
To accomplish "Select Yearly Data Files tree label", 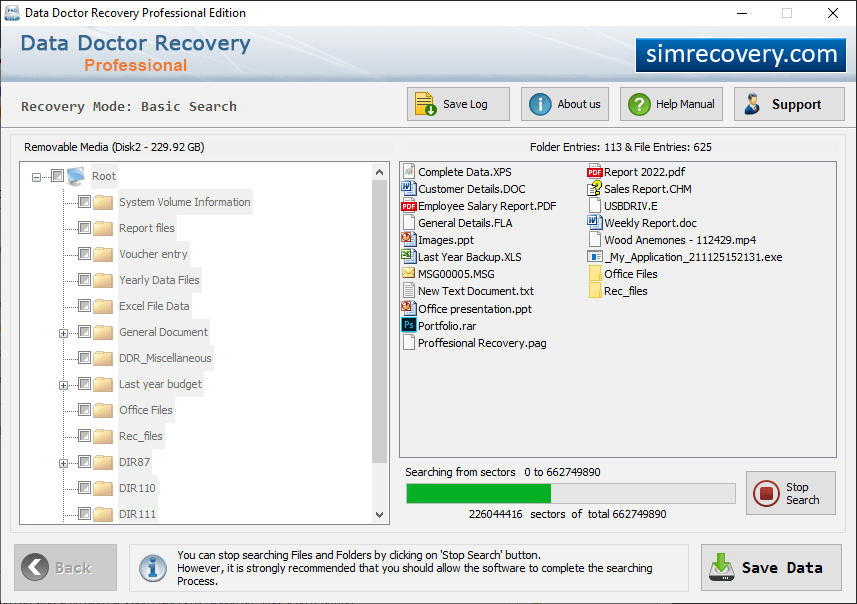I will (x=159, y=280).
